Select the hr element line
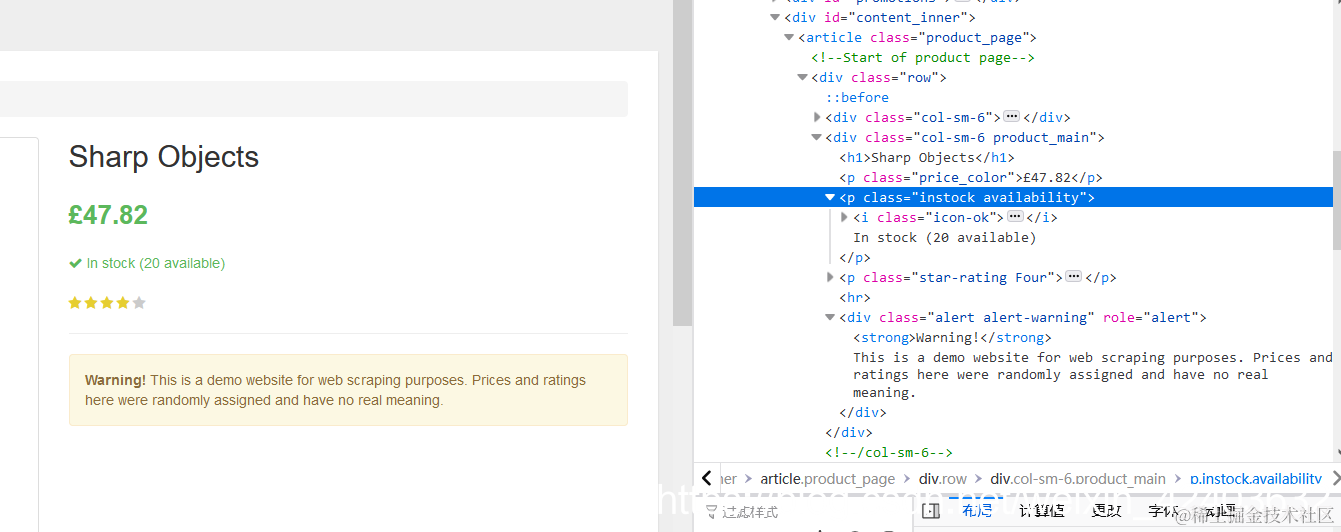 point(855,297)
